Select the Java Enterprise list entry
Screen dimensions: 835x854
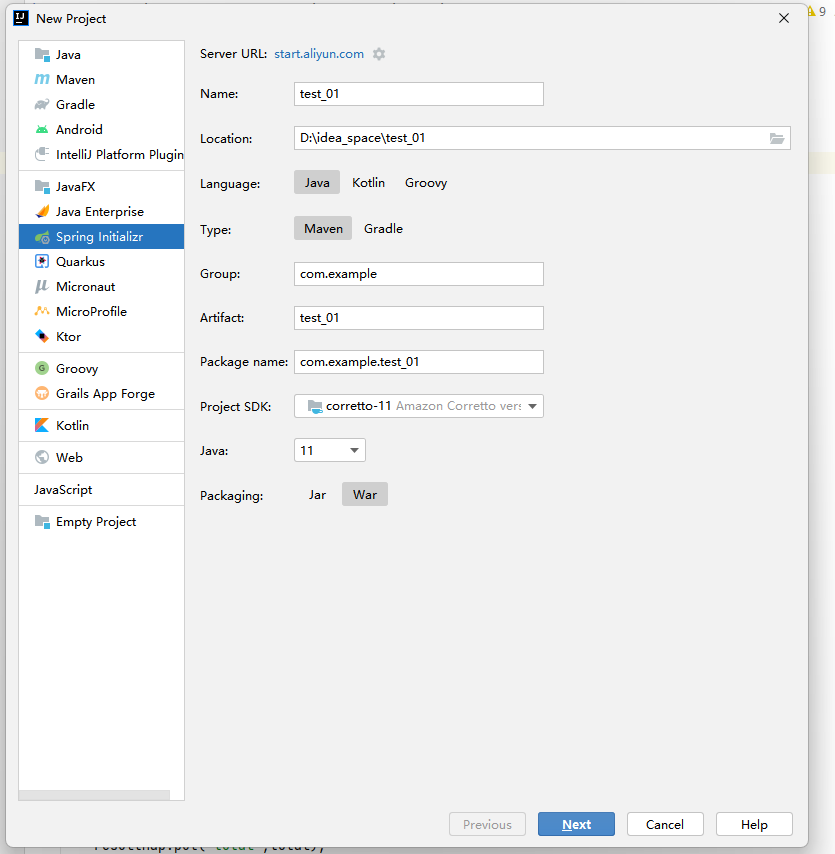click(101, 211)
